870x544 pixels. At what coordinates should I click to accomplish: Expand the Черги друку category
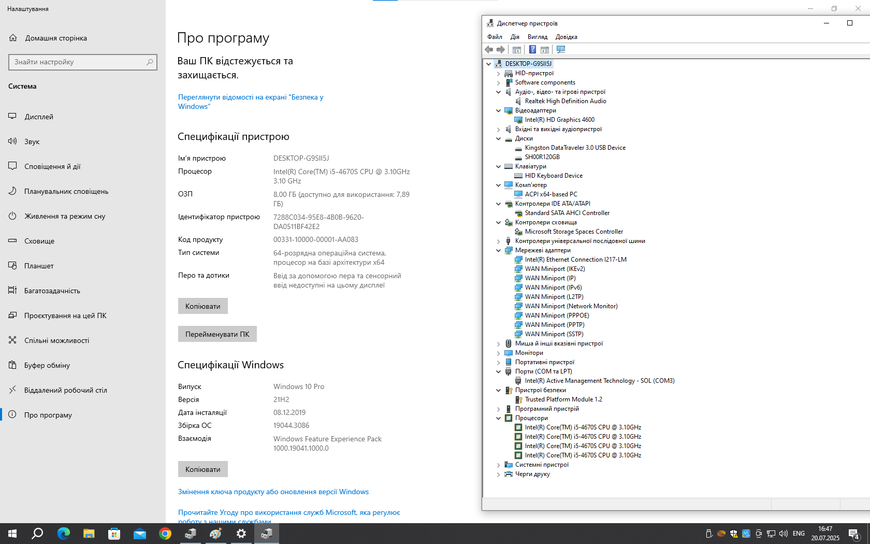(498, 474)
